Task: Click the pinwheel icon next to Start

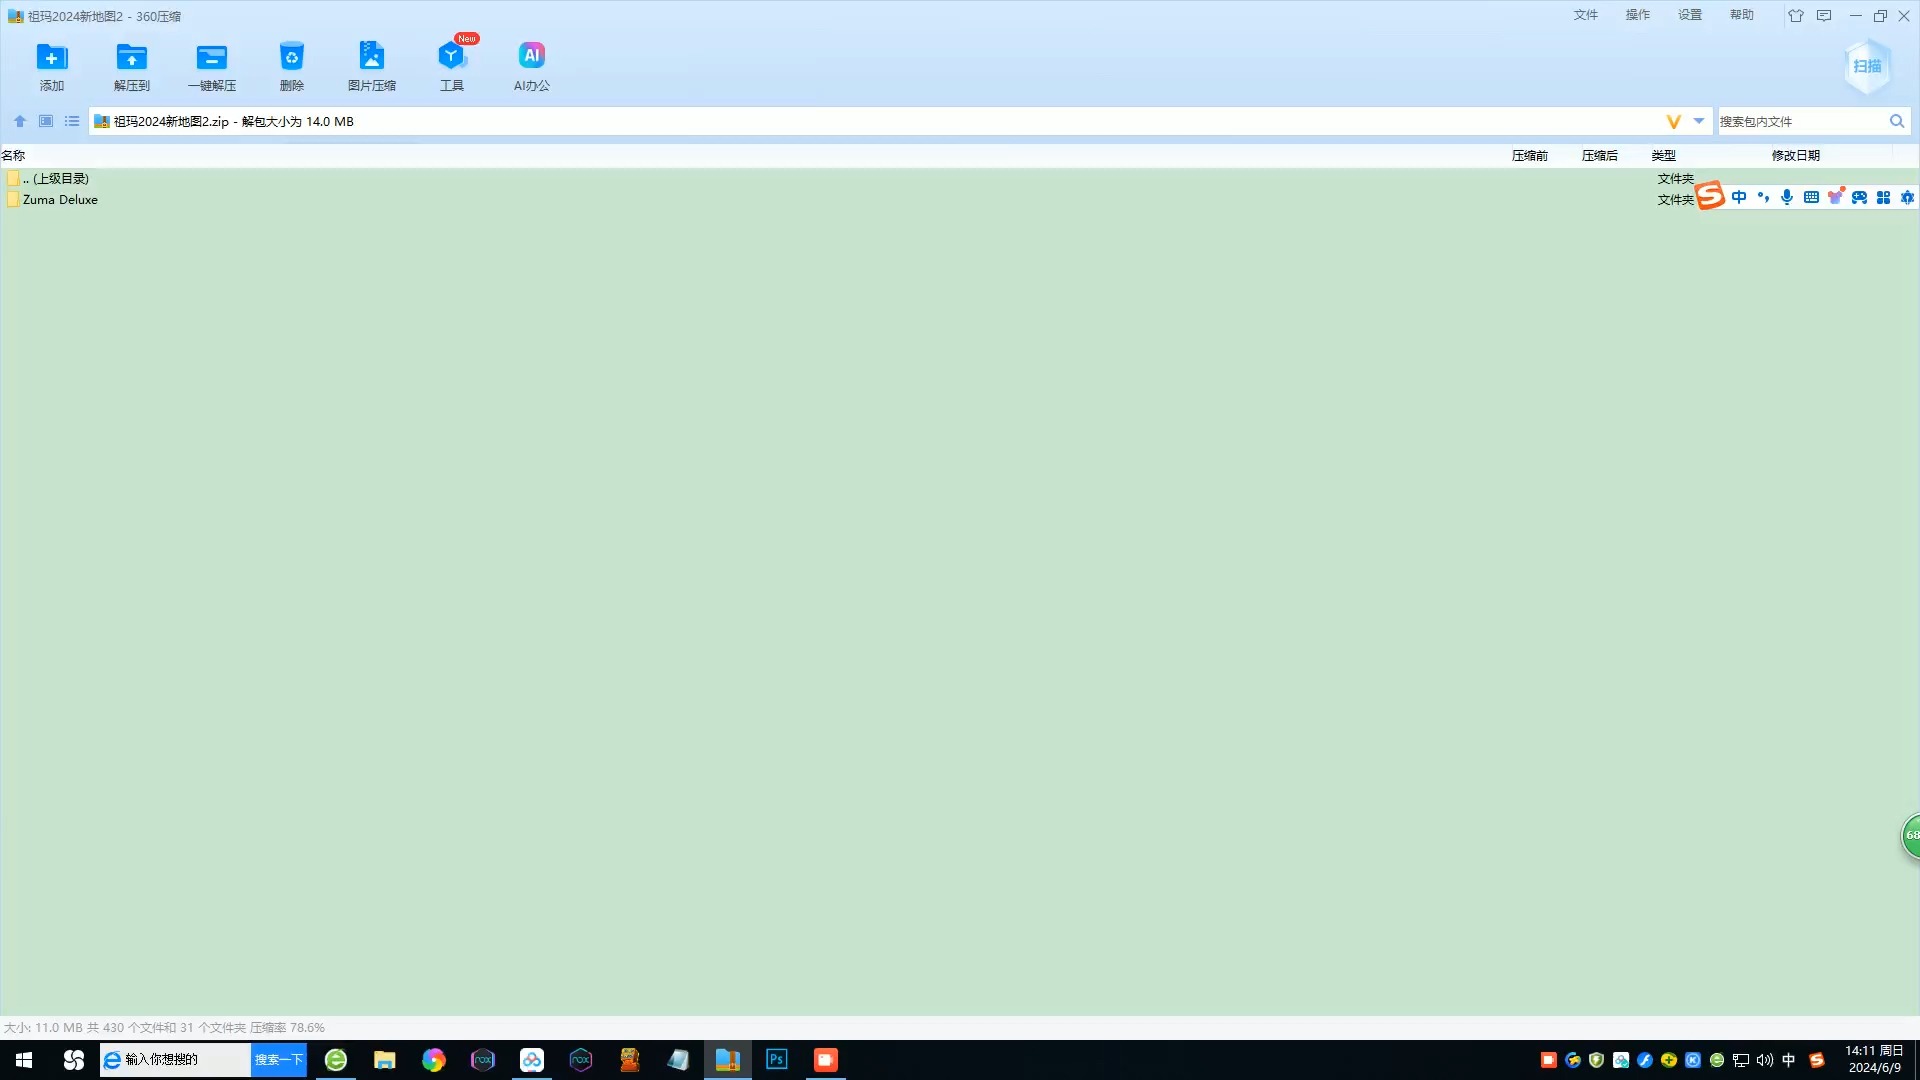Action: 74,1060
